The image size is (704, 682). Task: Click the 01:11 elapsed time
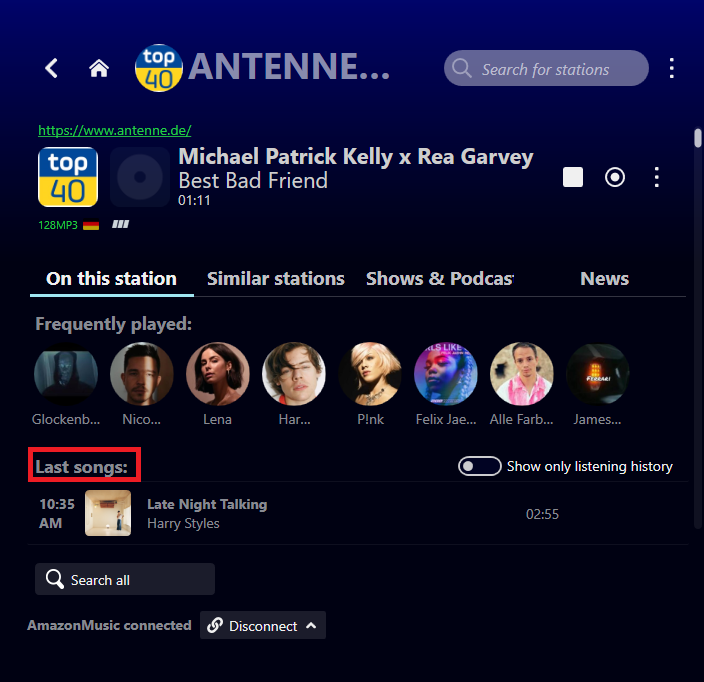[194, 200]
